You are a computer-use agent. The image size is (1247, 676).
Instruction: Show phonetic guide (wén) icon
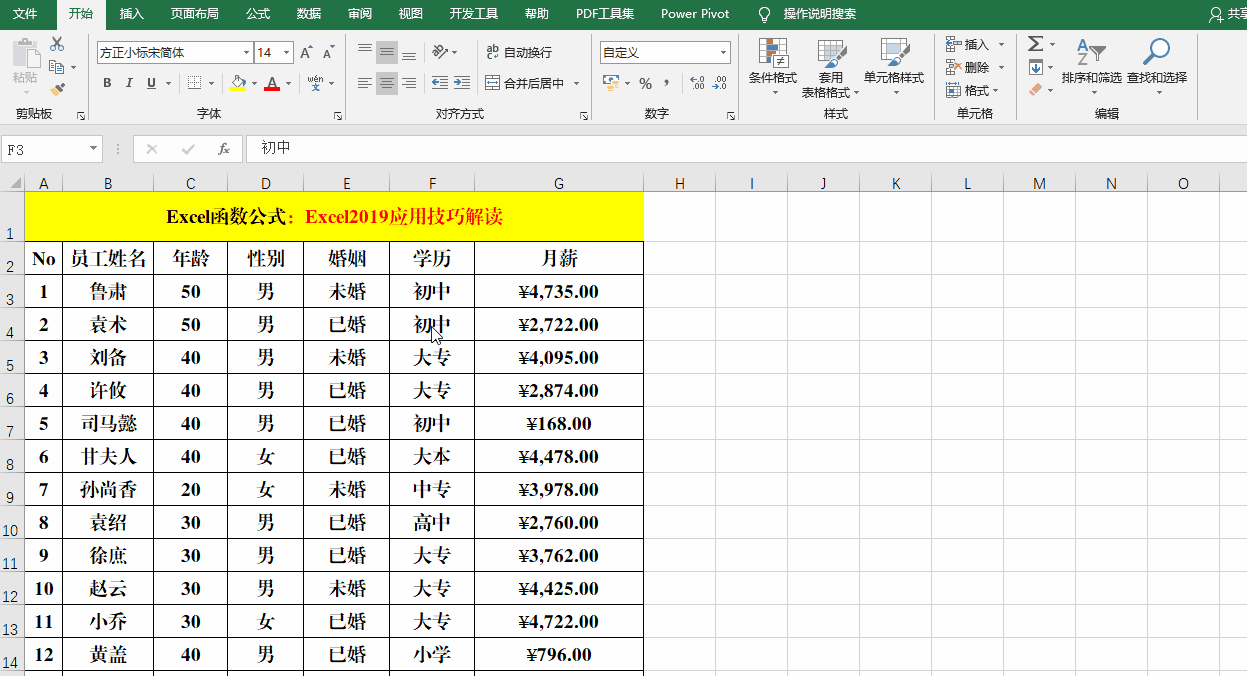pyautogui.click(x=316, y=83)
